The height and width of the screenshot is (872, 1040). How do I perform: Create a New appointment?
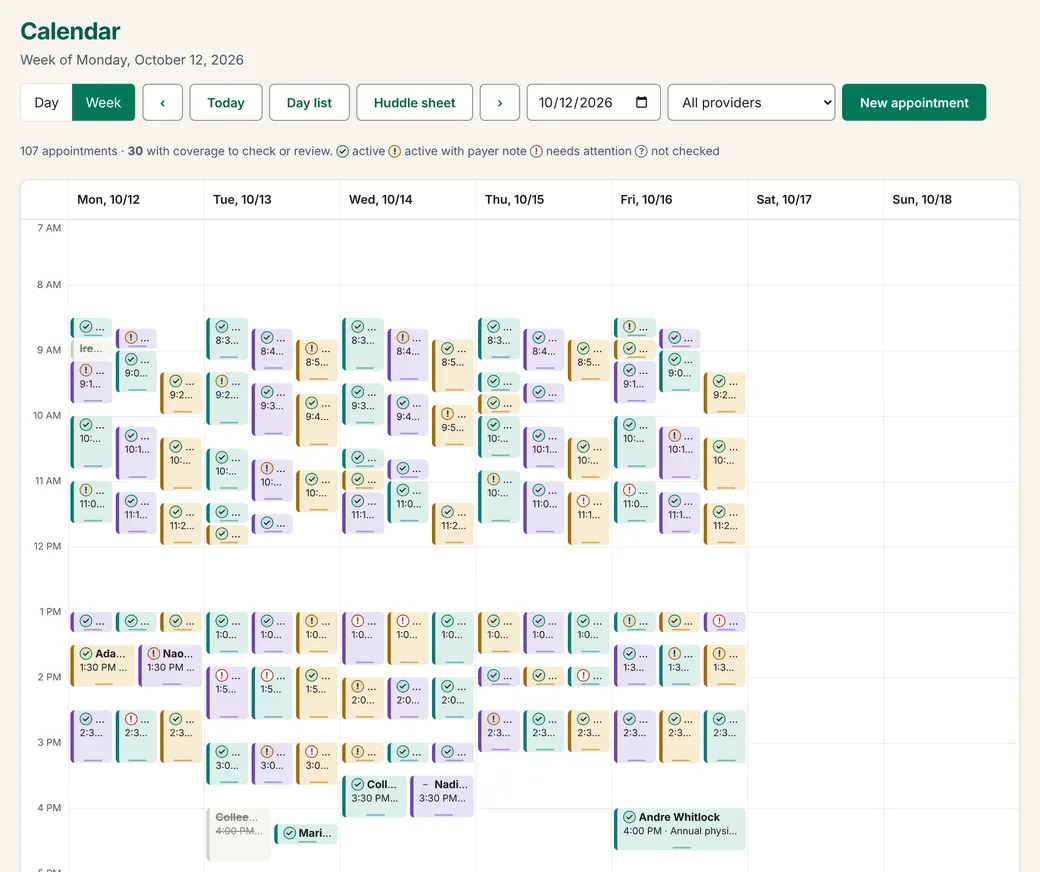[x=914, y=102]
